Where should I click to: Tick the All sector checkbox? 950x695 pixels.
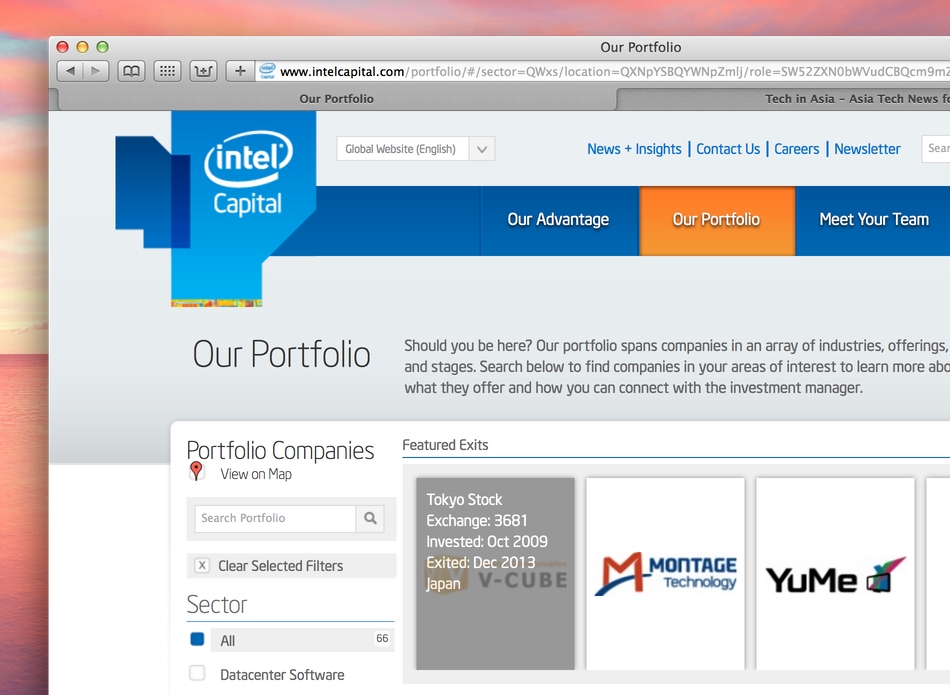[198, 639]
